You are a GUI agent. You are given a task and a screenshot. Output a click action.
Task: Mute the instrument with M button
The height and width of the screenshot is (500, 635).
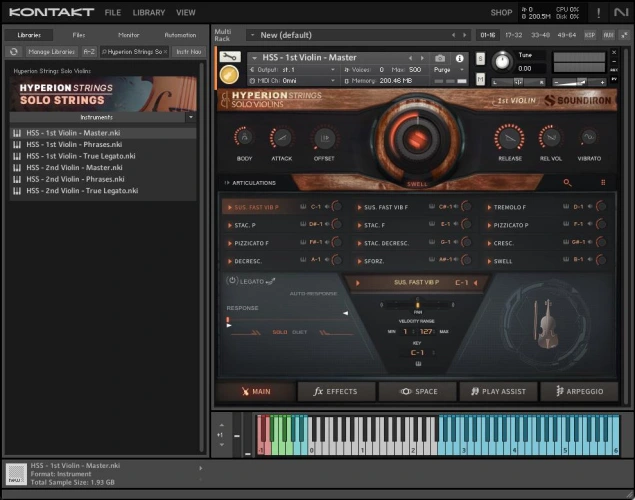481,77
